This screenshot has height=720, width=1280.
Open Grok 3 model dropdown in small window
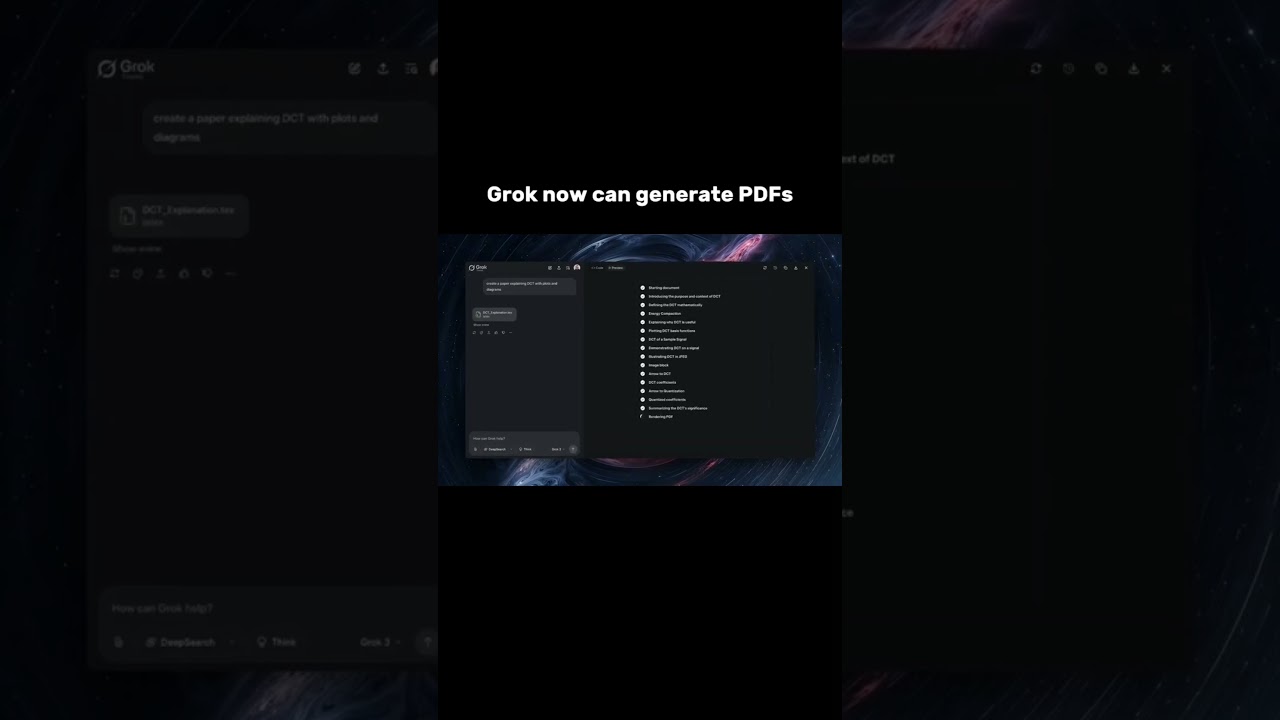pos(559,449)
